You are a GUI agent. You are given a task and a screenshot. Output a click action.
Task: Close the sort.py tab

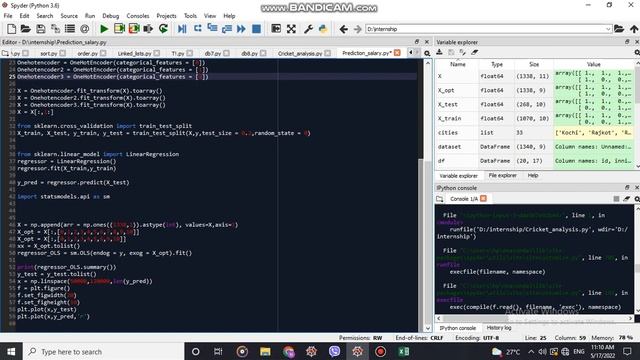[x=62, y=53]
